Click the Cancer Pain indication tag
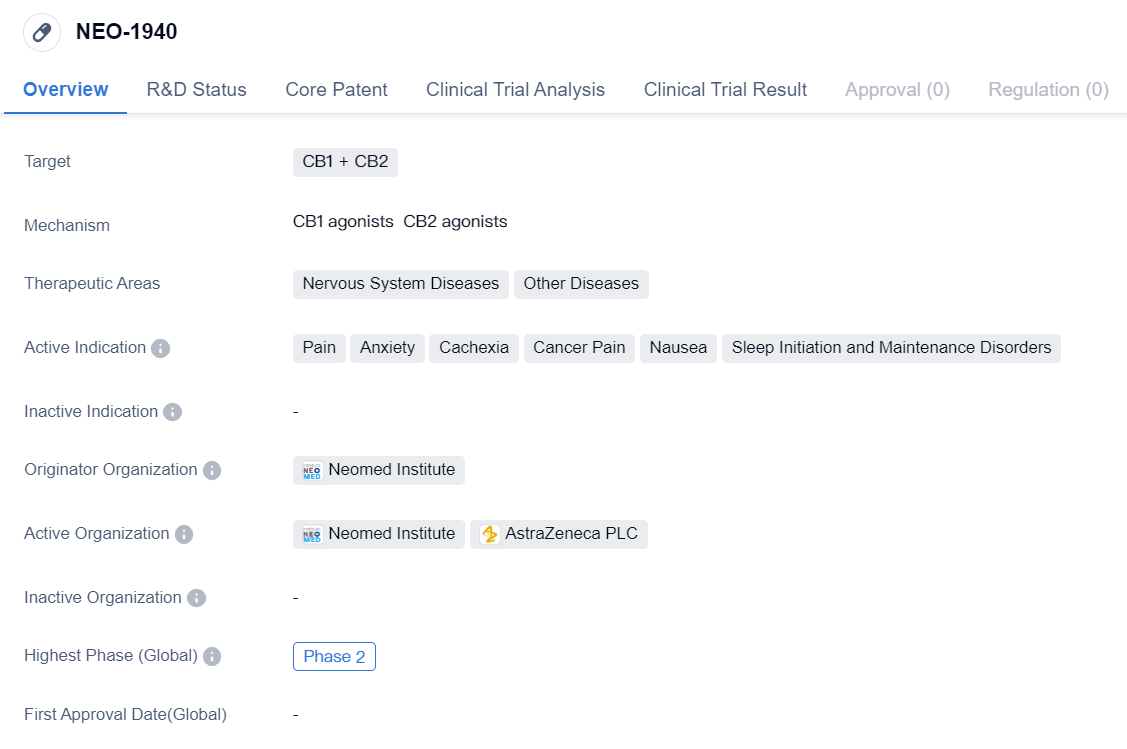 click(x=579, y=348)
